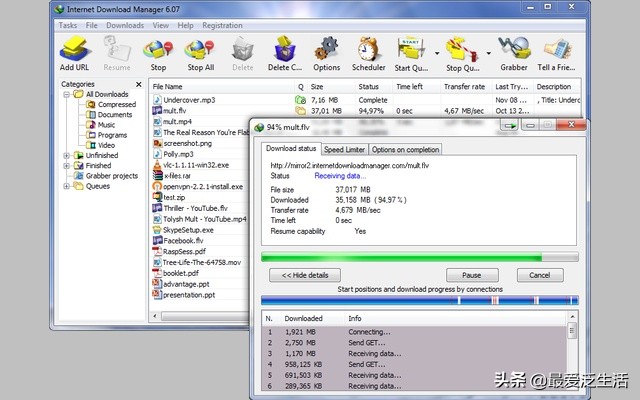The image size is (640, 400).
Task: Open the Help menu
Action: coord(185,25)
